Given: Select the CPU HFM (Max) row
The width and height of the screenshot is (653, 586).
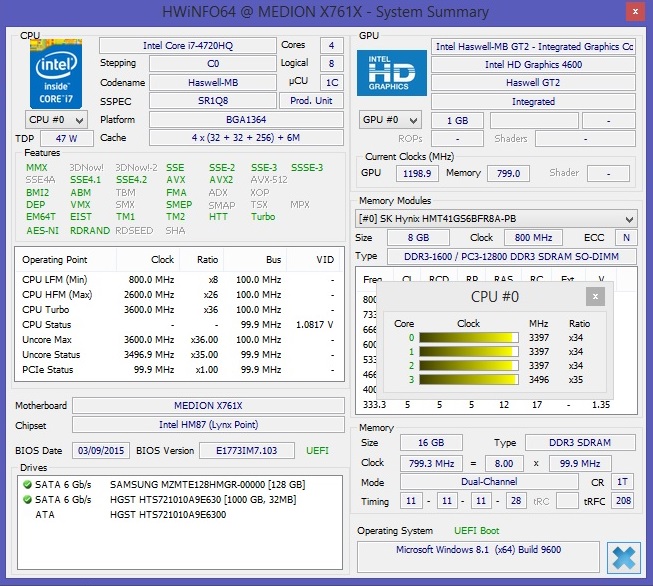Looking at the screenshot, I should (179, 294).
